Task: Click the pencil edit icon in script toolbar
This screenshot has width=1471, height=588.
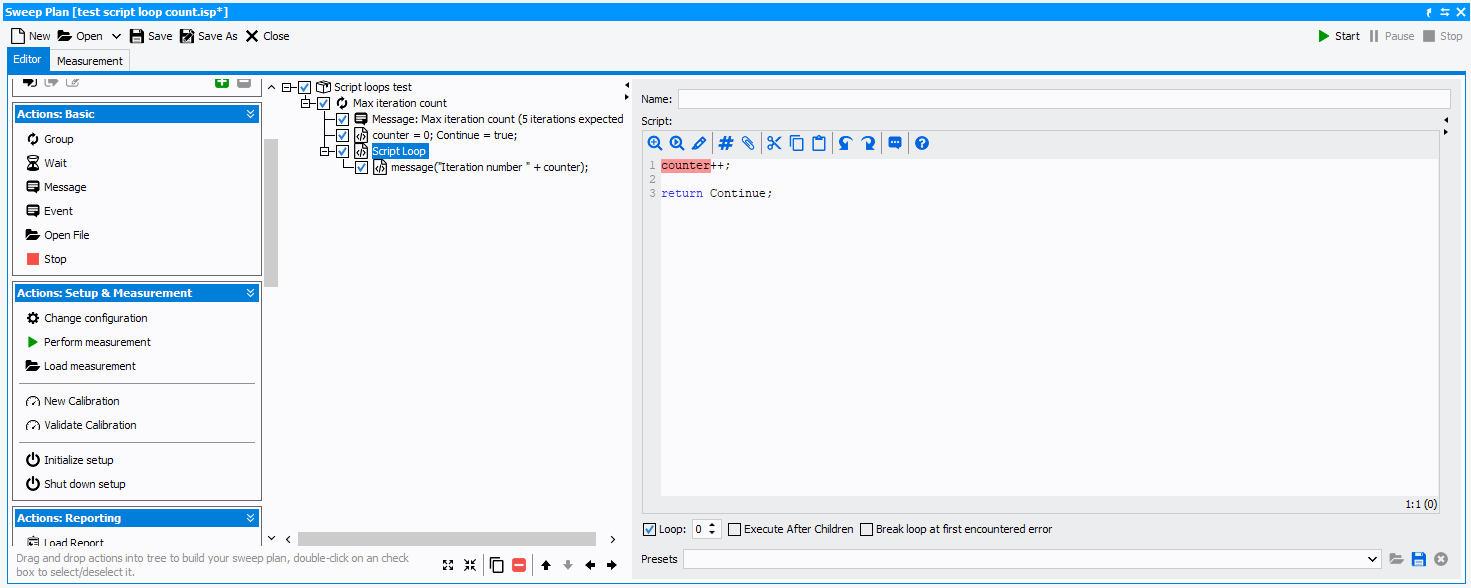Action: click(x=699, y=143)
